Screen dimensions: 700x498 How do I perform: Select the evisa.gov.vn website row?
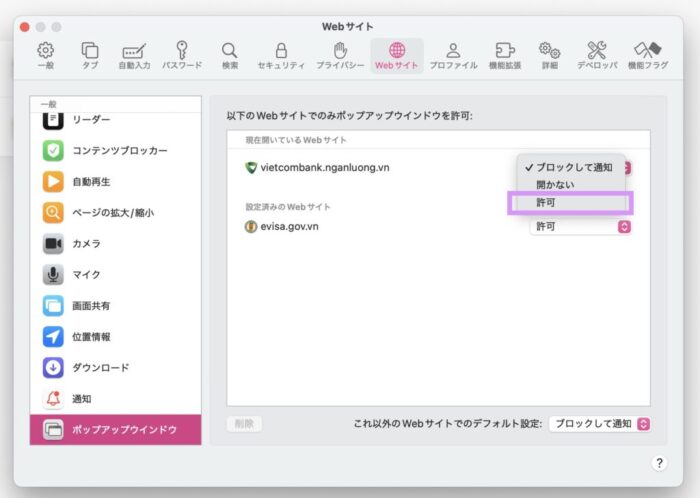pyautogui.click(x=380, y=227)
